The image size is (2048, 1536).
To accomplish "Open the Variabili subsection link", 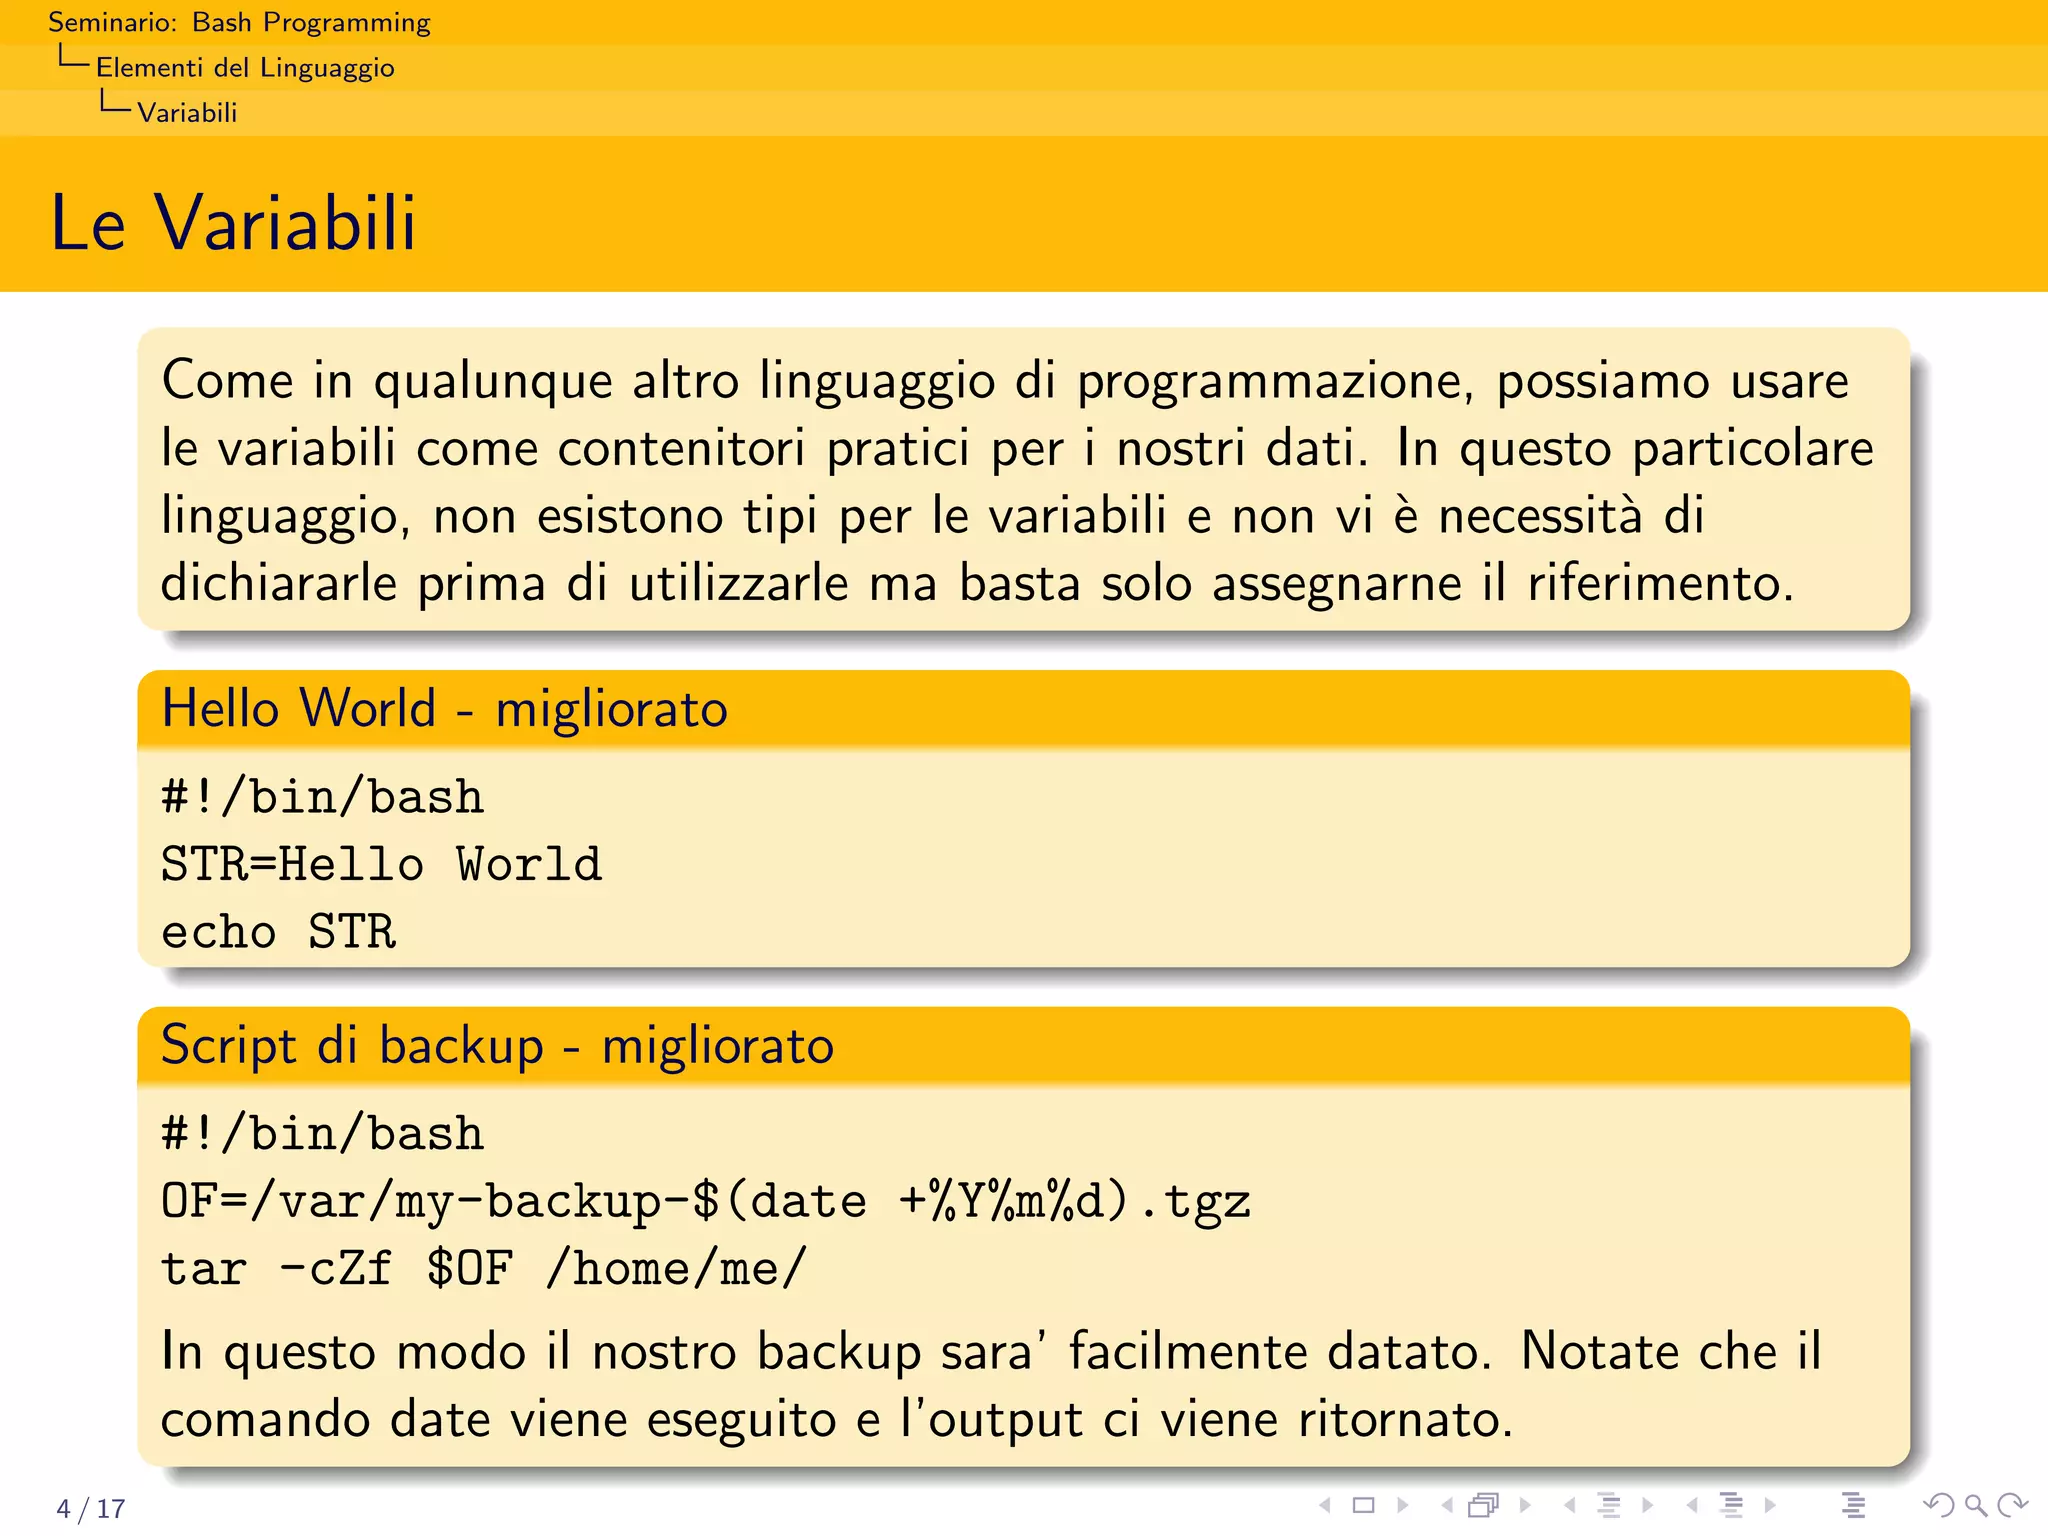I will point(187,112).
